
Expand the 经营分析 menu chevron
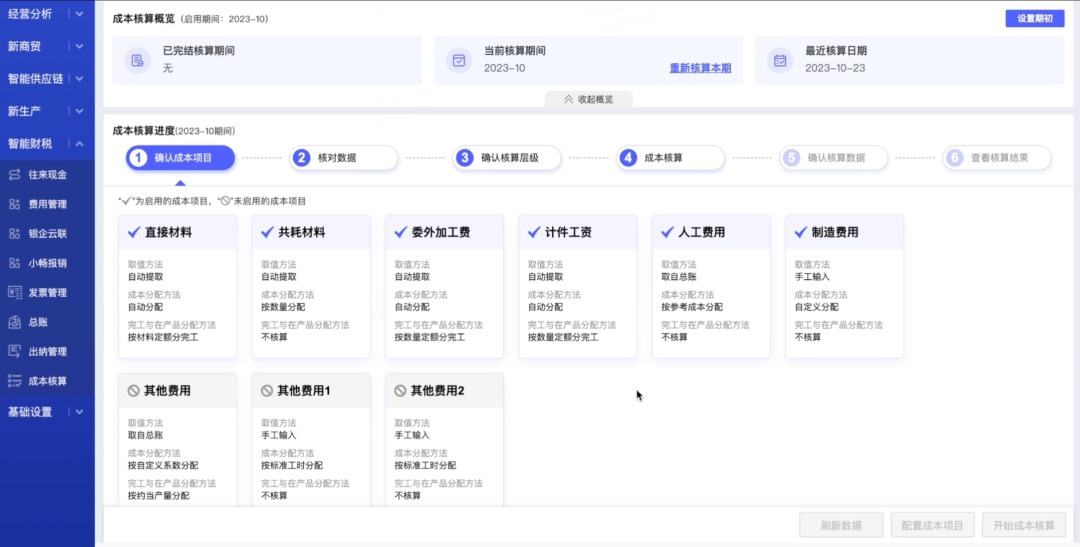(x=79, y=14)
